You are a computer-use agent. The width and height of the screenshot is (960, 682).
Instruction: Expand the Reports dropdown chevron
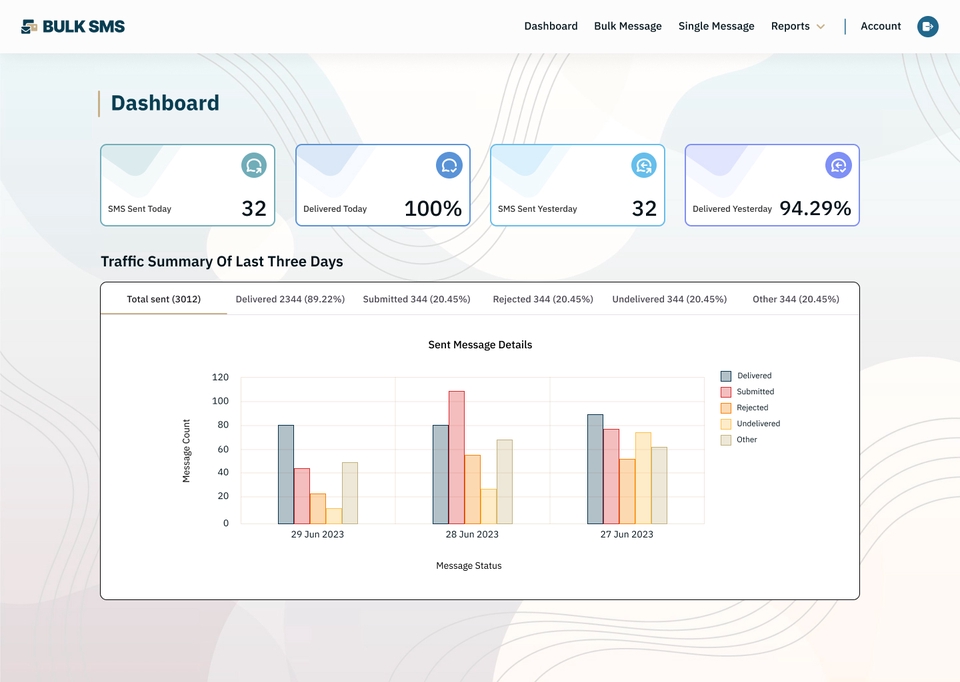[821, 26]
